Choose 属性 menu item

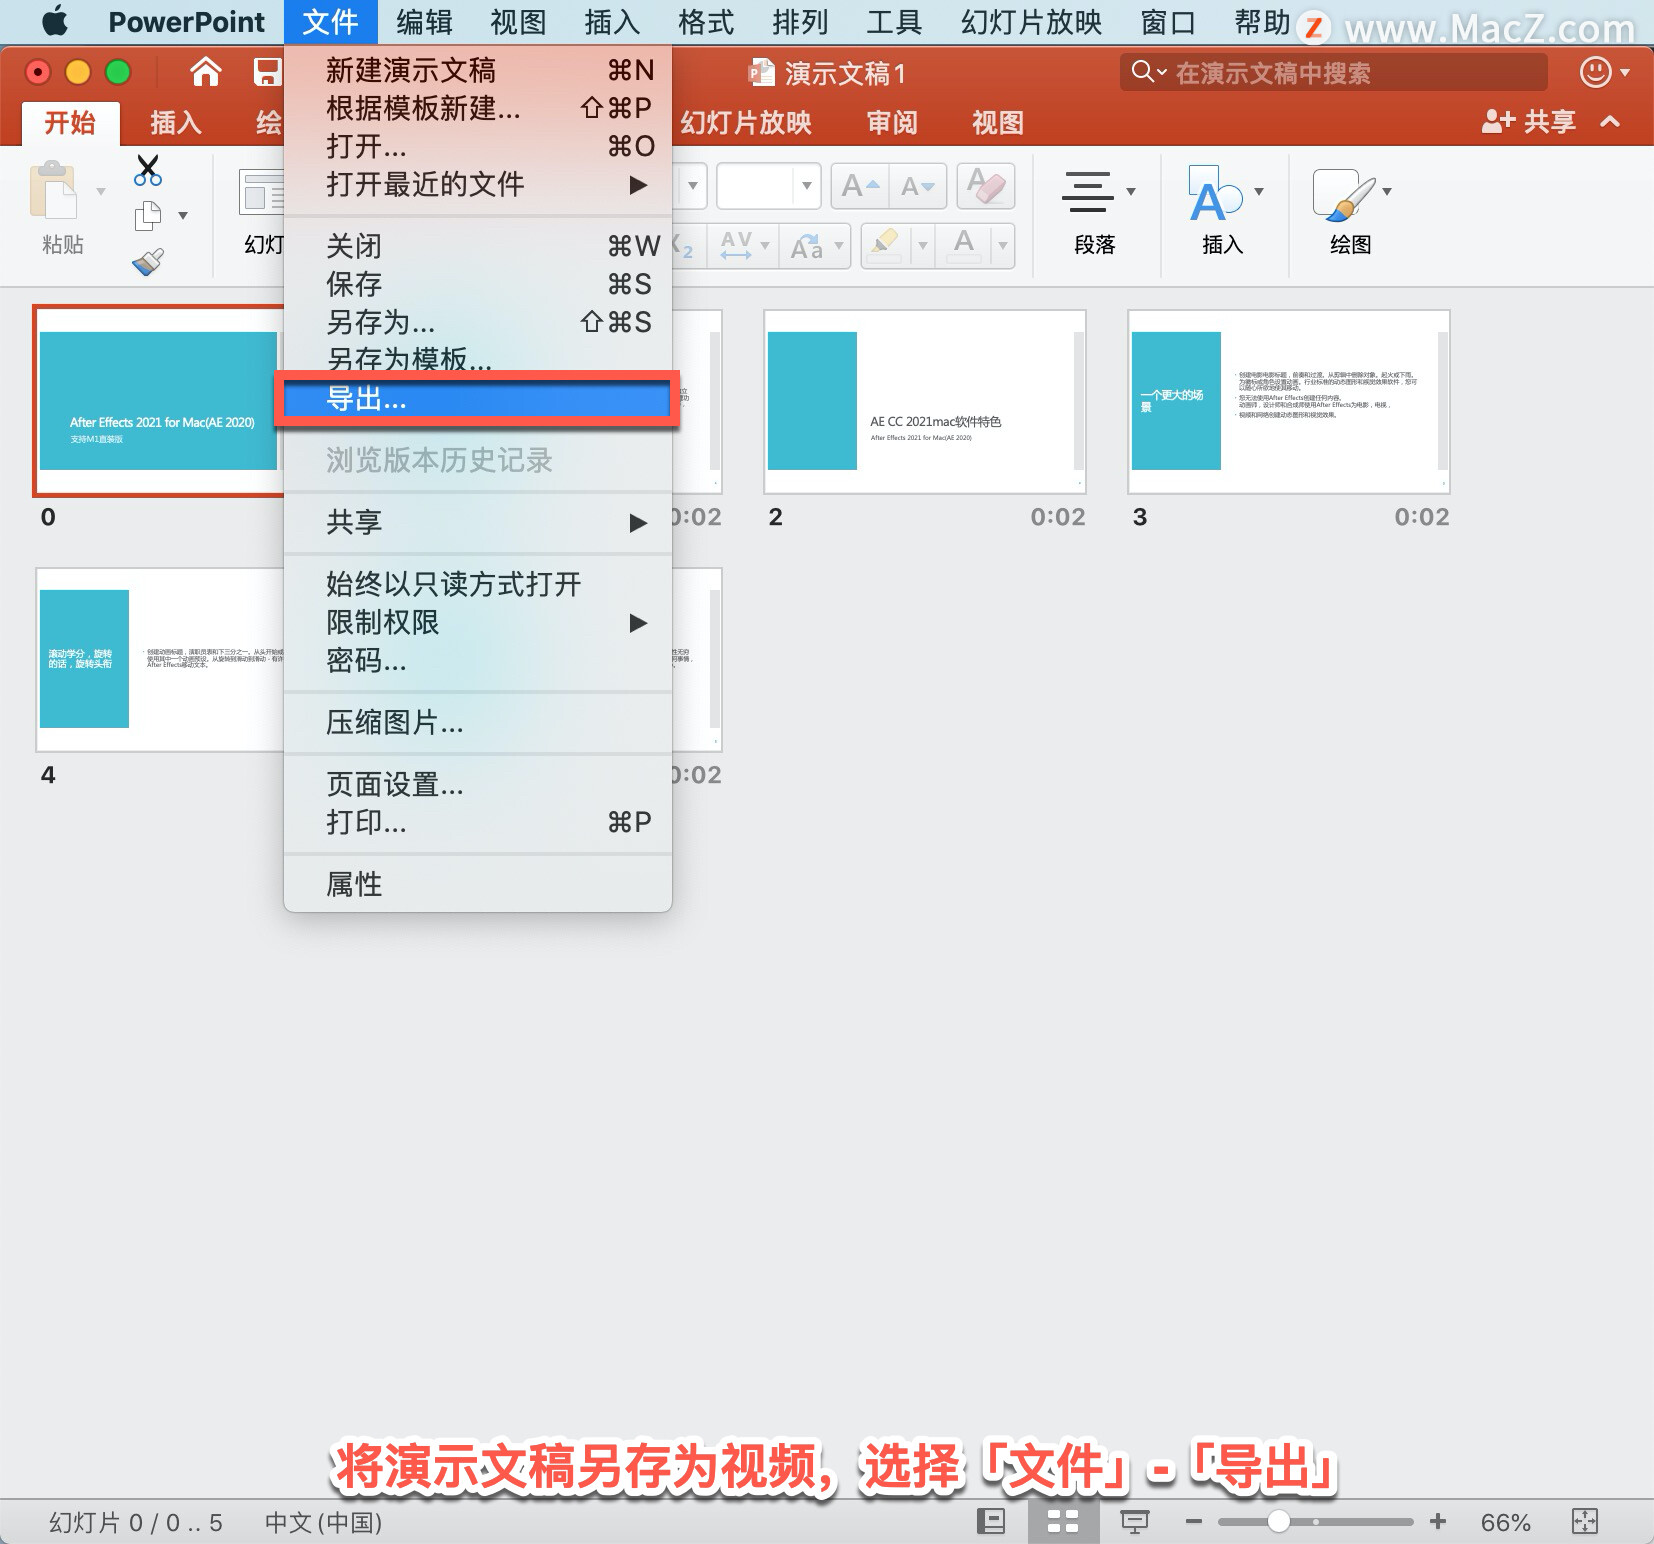tap(478, 884)
